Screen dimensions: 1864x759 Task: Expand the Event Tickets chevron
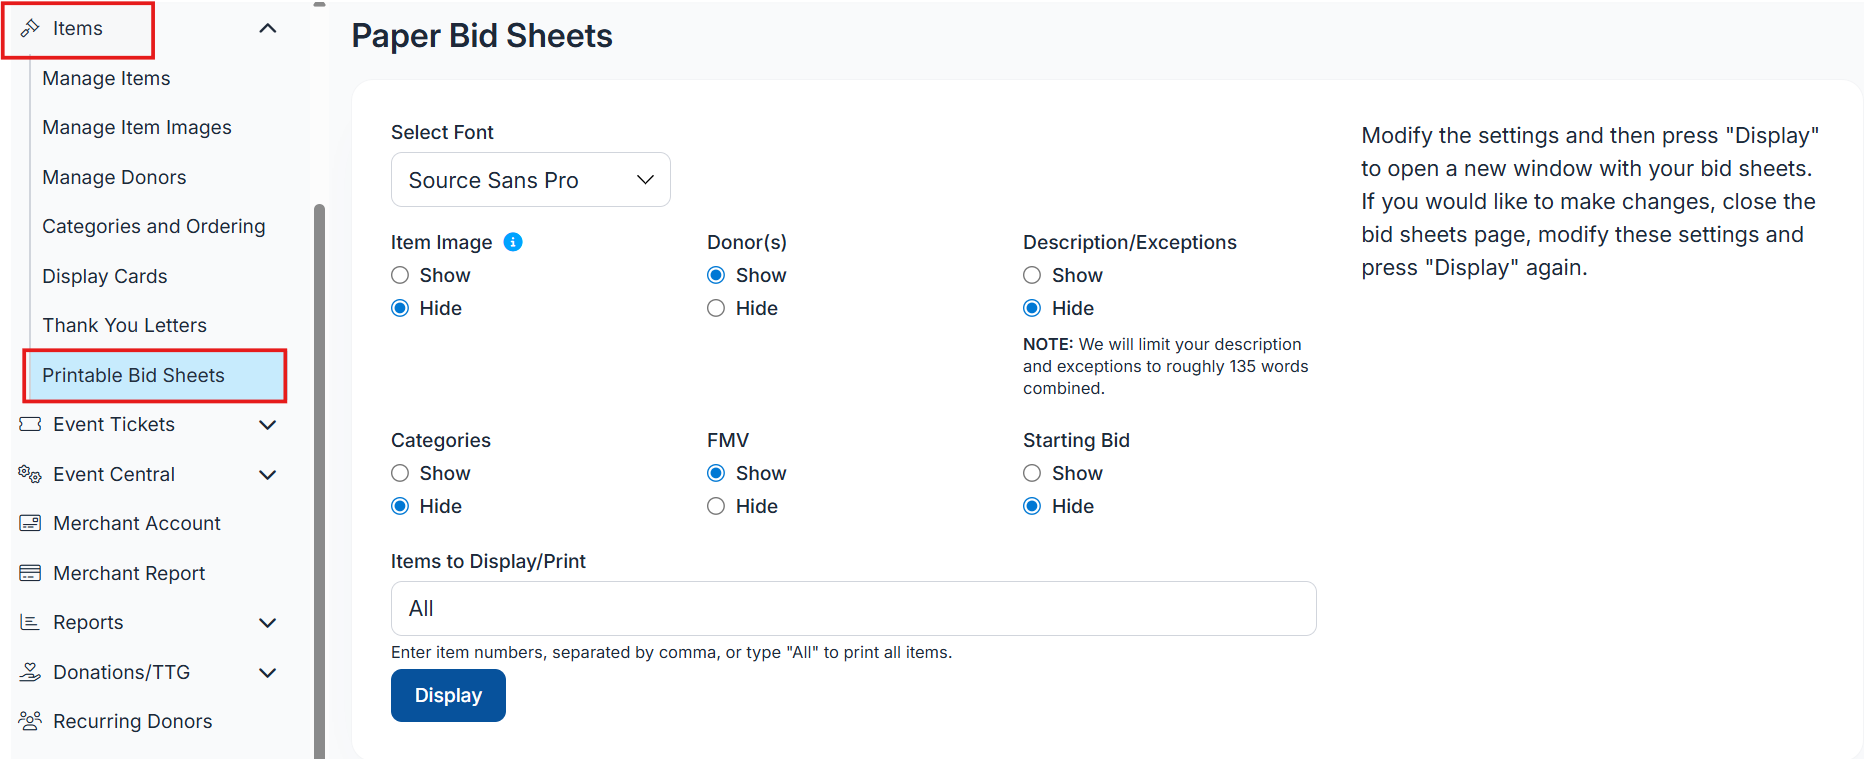pyautogui.click(x=267, y=424)
